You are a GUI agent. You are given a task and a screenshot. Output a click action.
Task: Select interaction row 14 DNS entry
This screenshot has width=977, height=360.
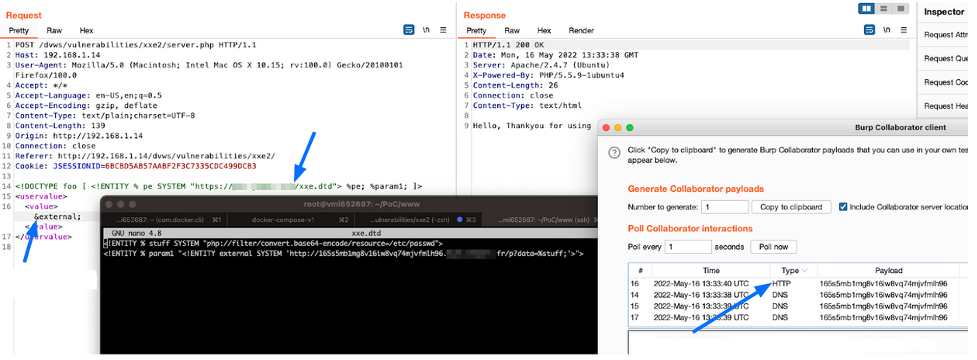click(x=798, y=294)
